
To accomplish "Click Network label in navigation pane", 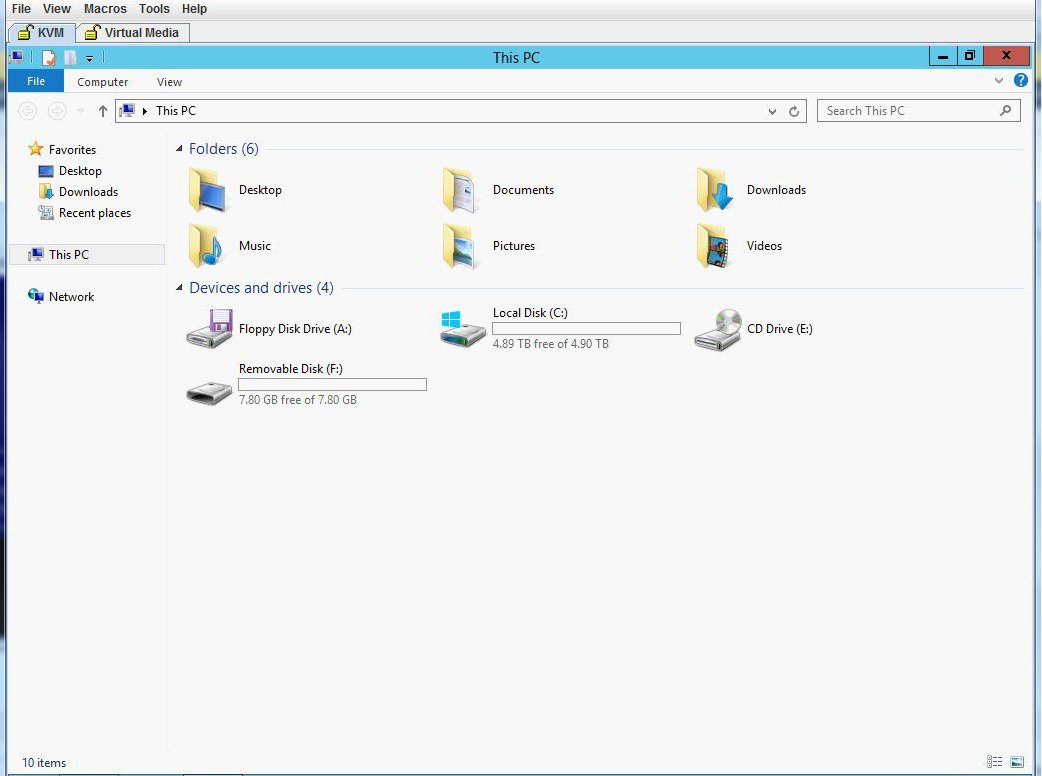I will click(71, 296).
